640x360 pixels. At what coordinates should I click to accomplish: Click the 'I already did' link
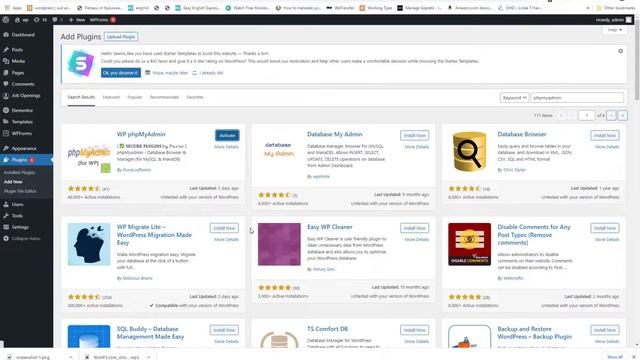point(211,73)
